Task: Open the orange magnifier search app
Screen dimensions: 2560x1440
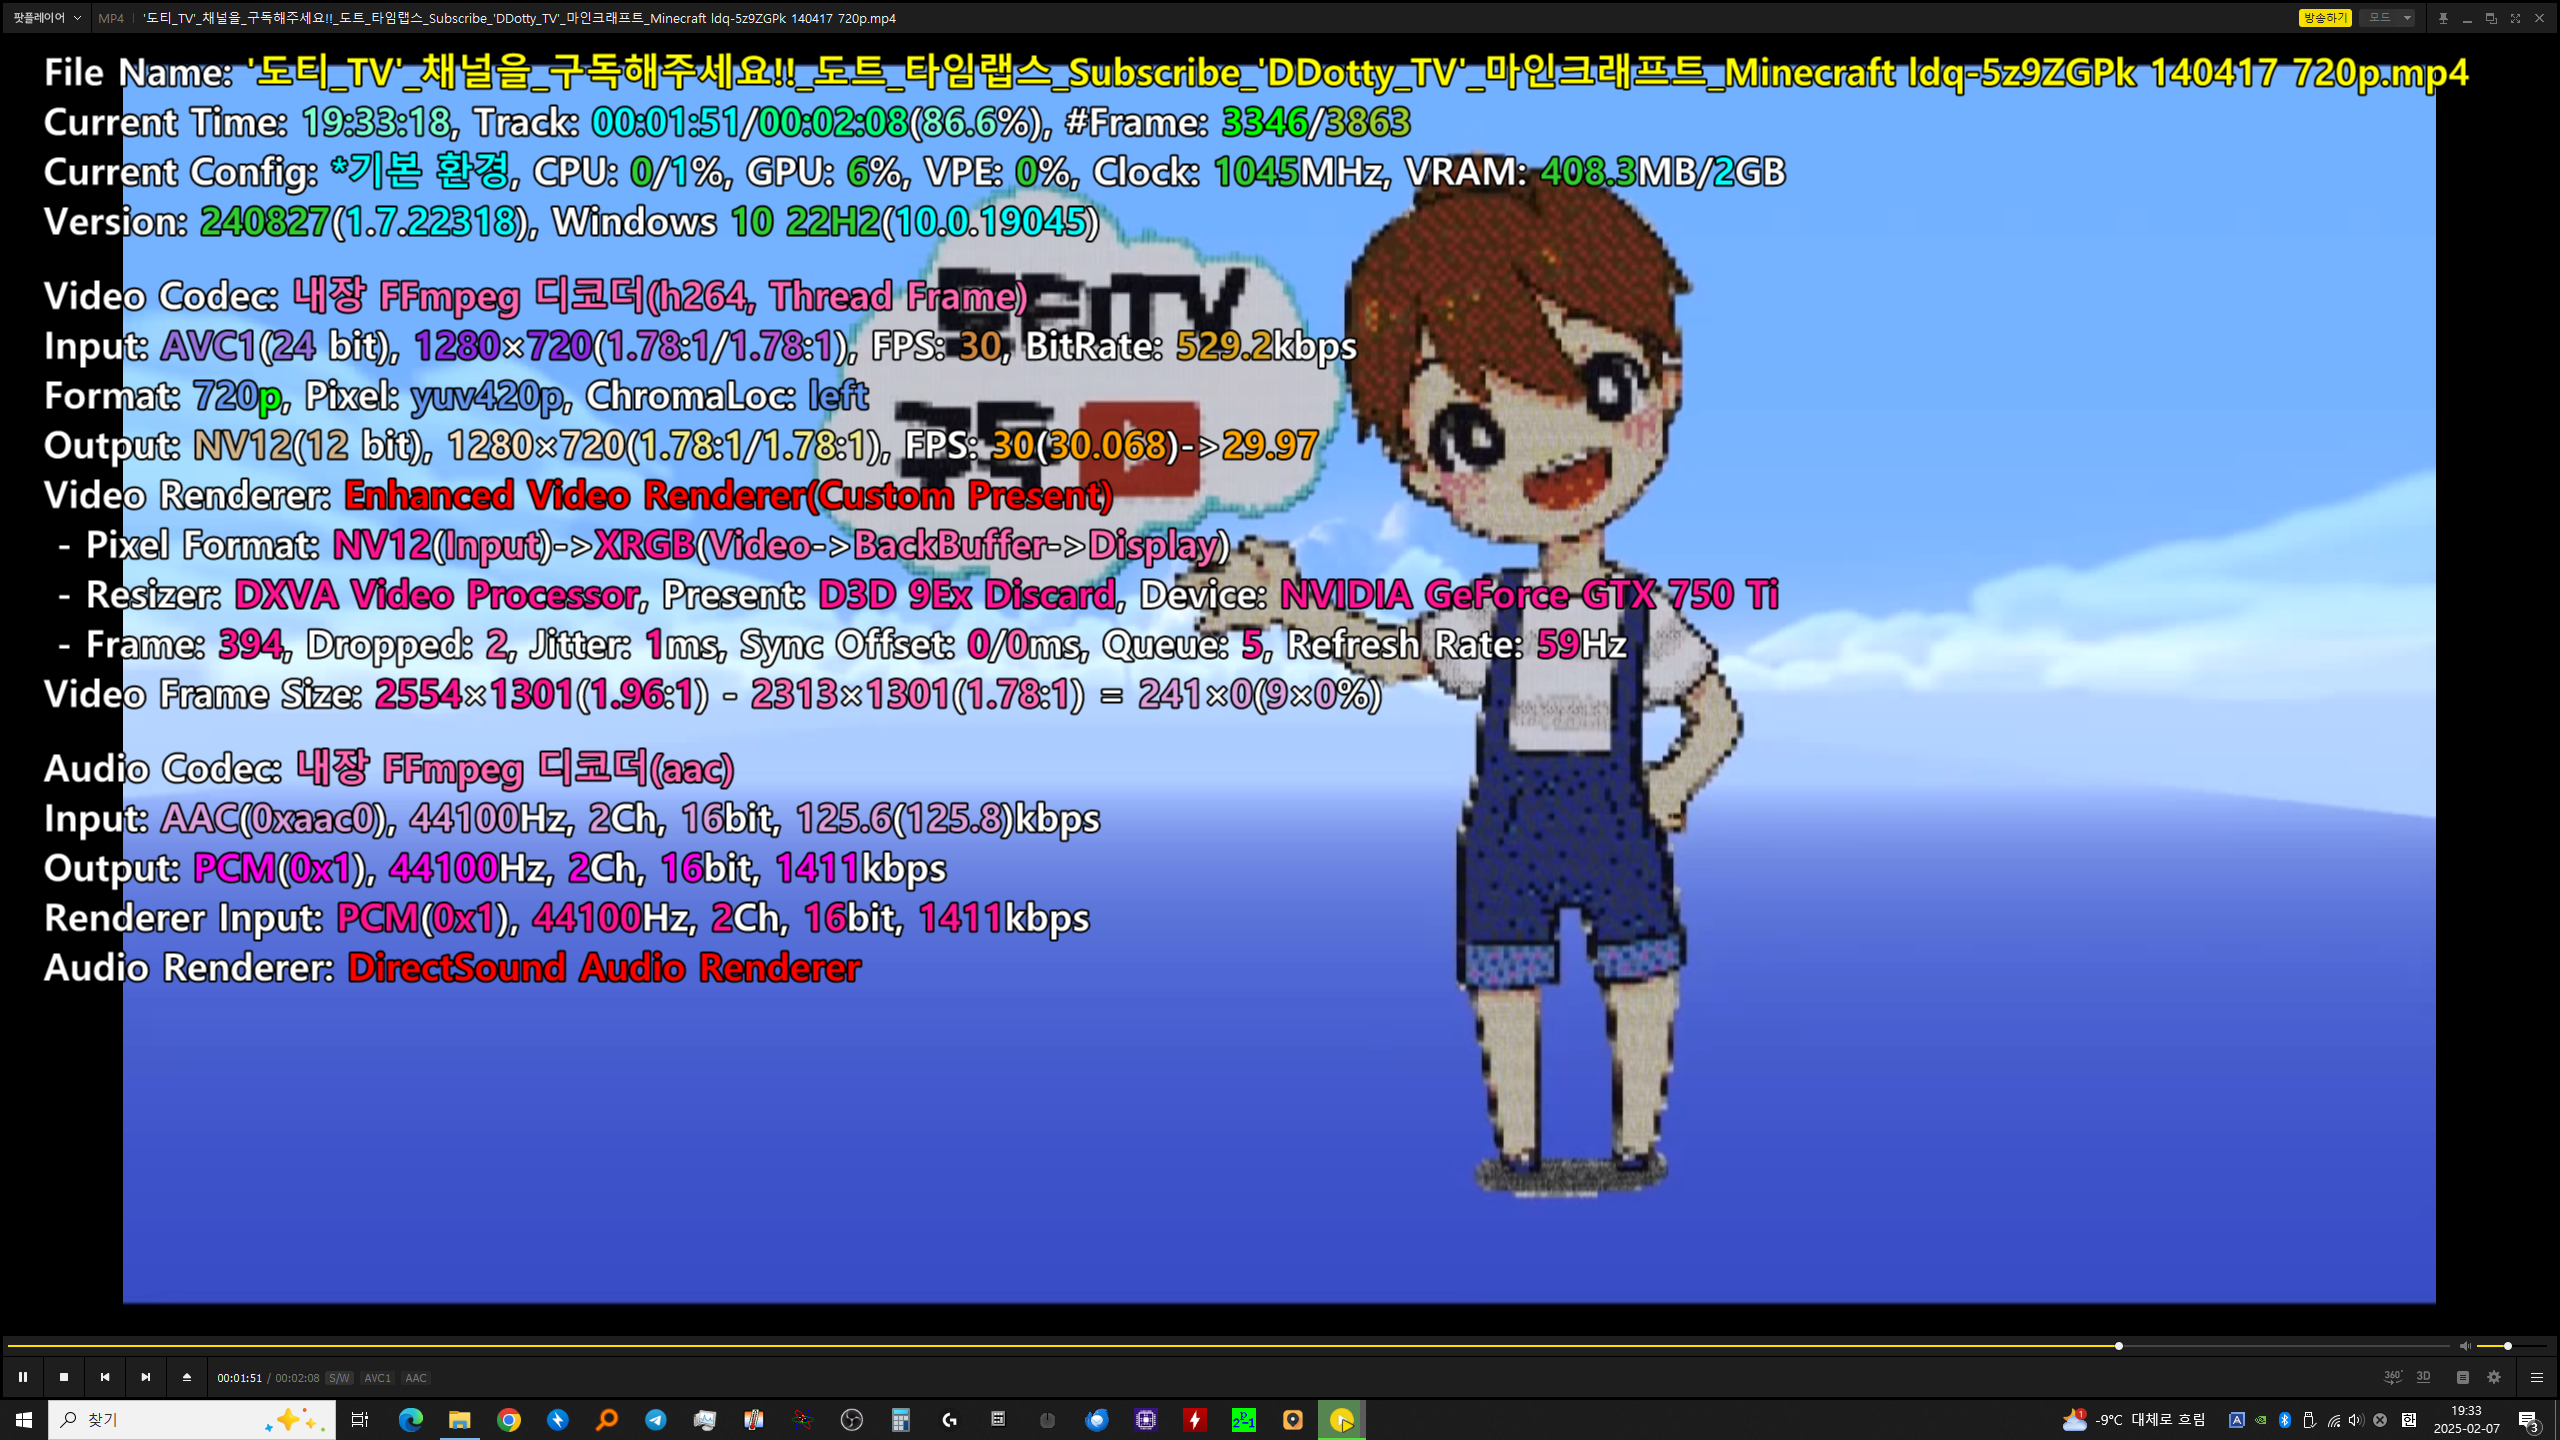Action: 607,1420
